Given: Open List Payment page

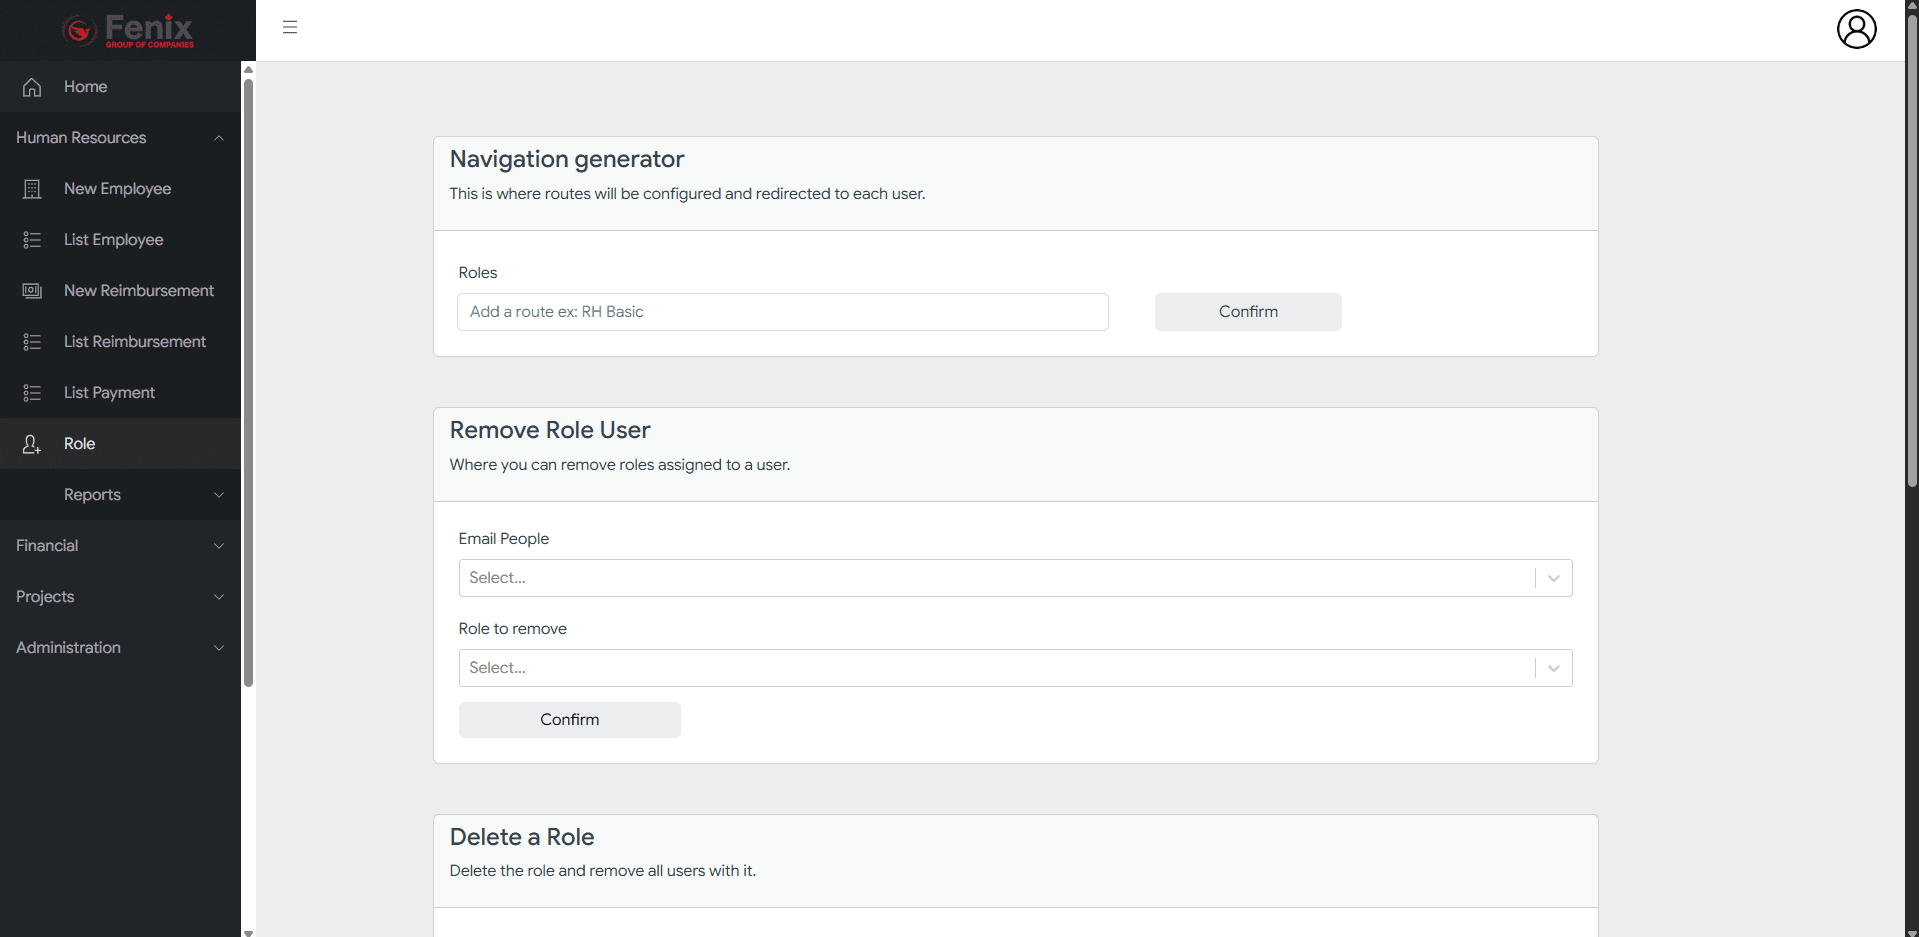Looking at the screenshot, I should [x=120, y=393].
